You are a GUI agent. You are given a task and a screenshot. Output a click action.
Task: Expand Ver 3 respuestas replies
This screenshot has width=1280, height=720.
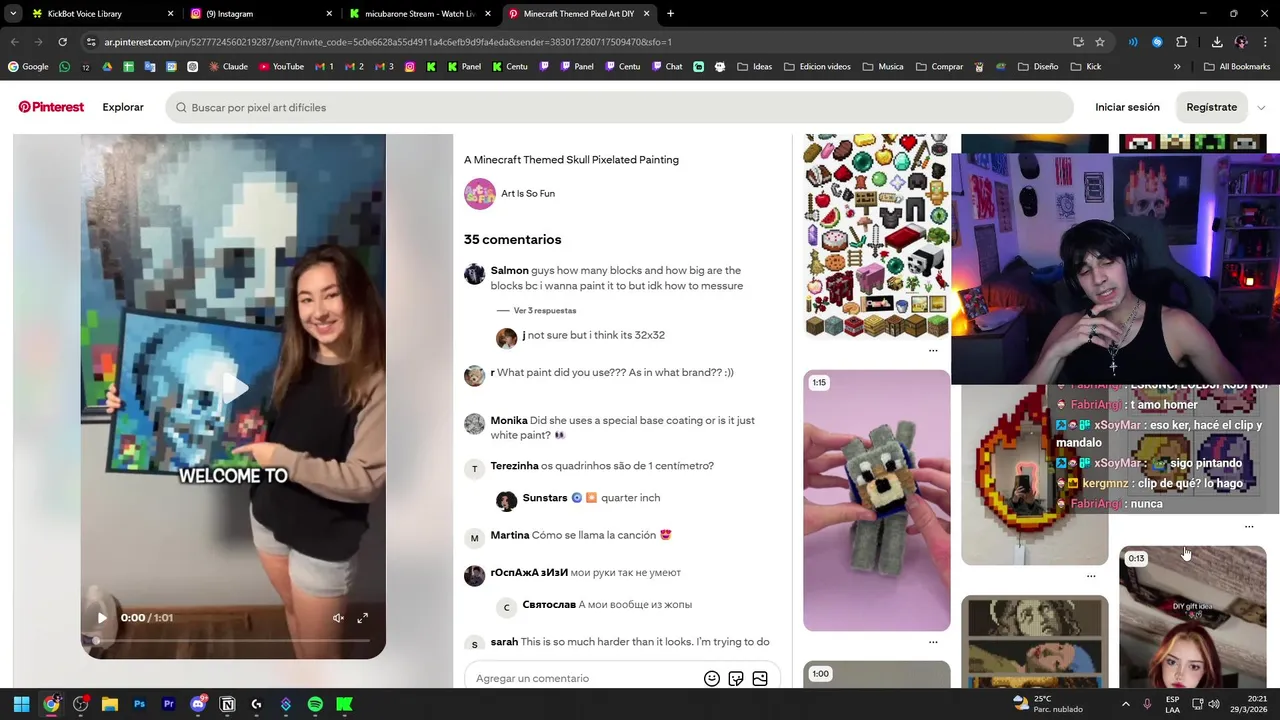tap(544, 311)
